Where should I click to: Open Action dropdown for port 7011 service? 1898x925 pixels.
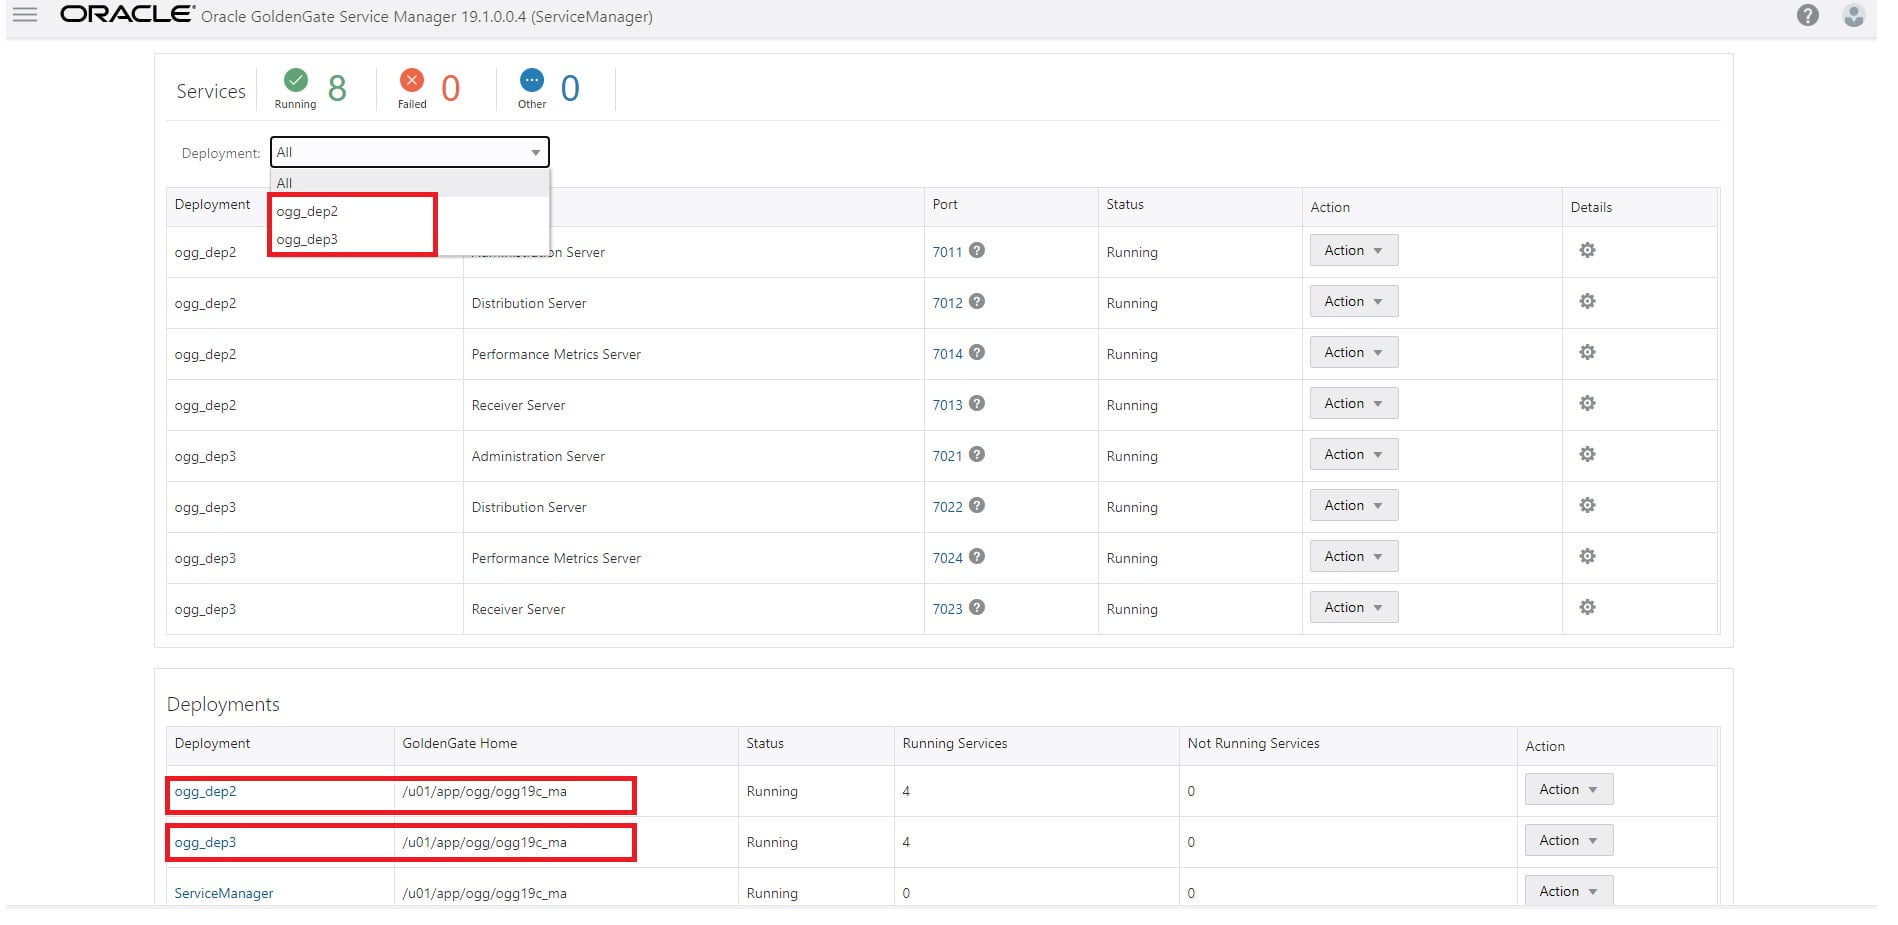point(1354,250)
